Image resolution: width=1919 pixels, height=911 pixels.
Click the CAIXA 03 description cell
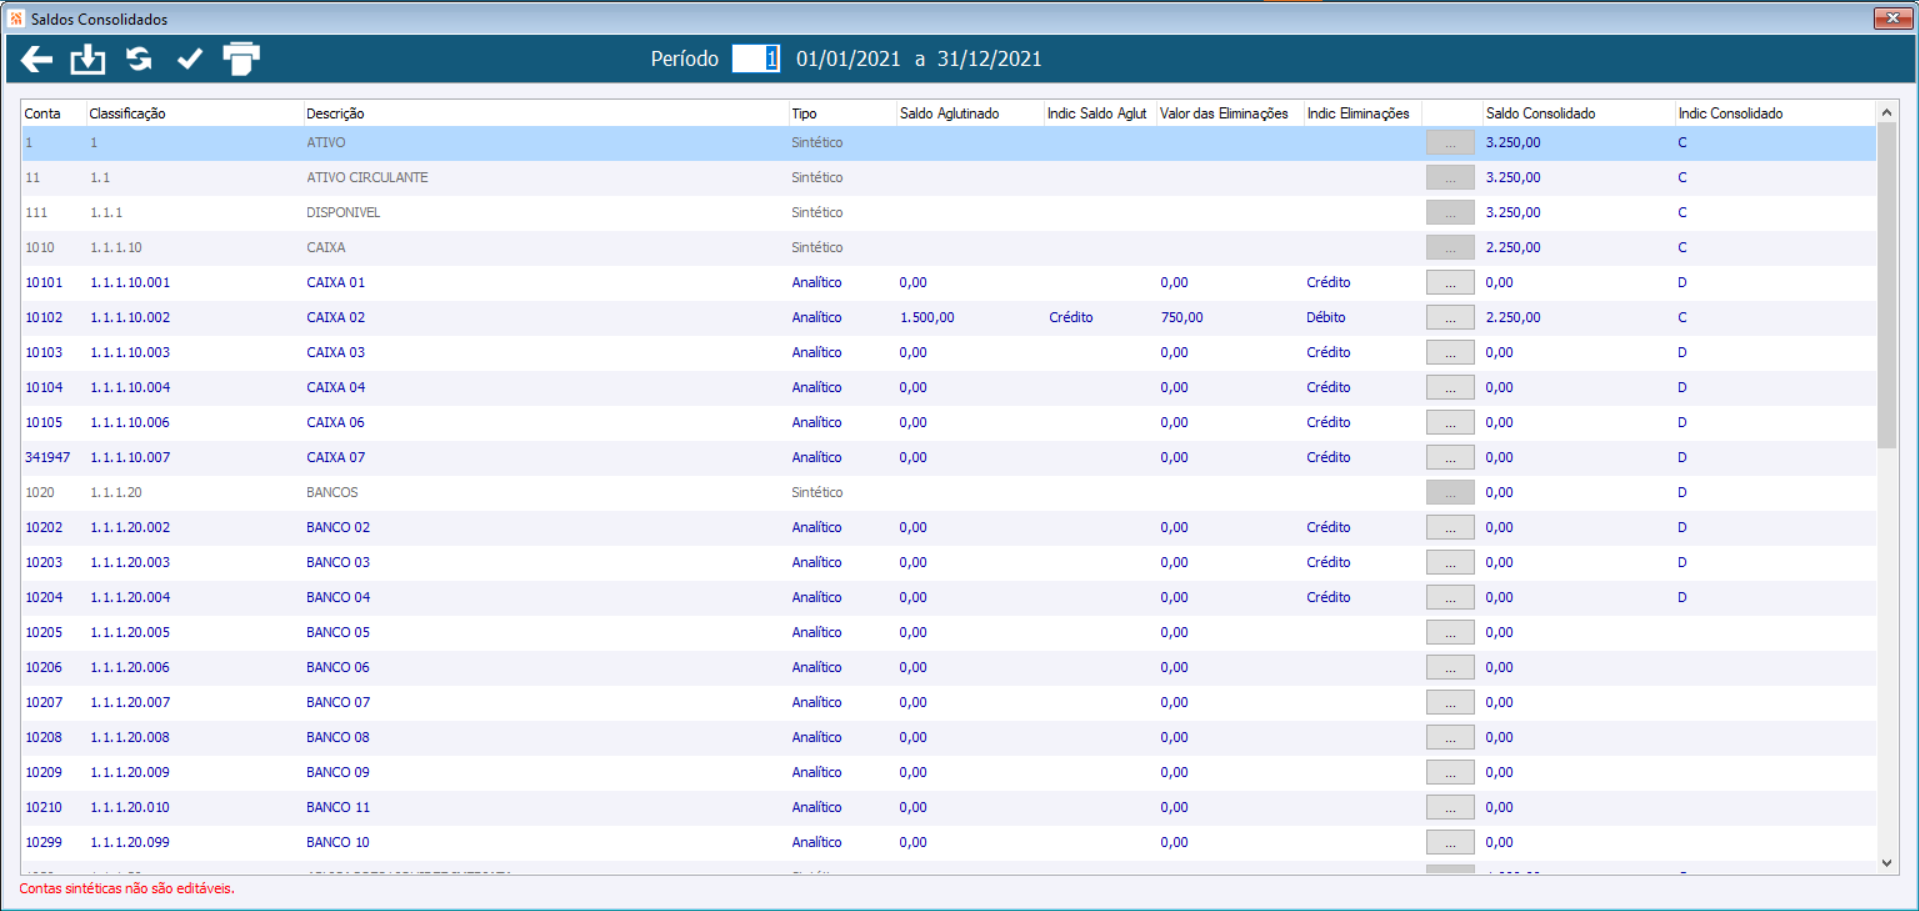point(336,353)
